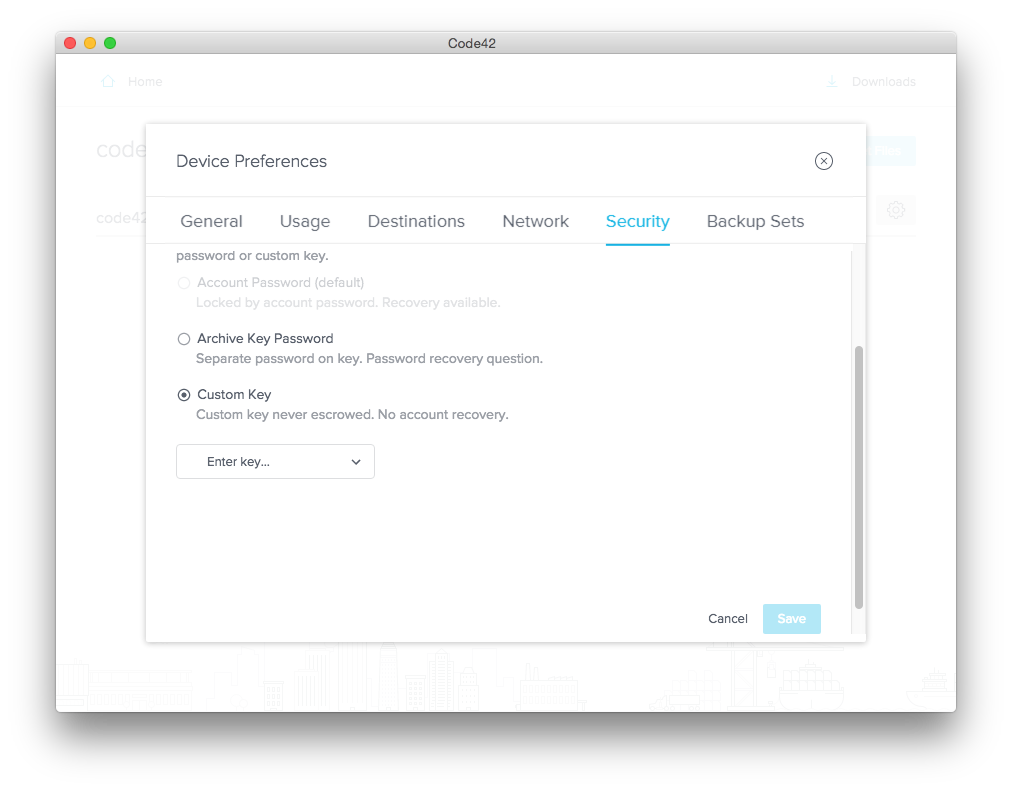The image size is (1012, 792).
Task: View the Usage tab
Action: (305, 221)
